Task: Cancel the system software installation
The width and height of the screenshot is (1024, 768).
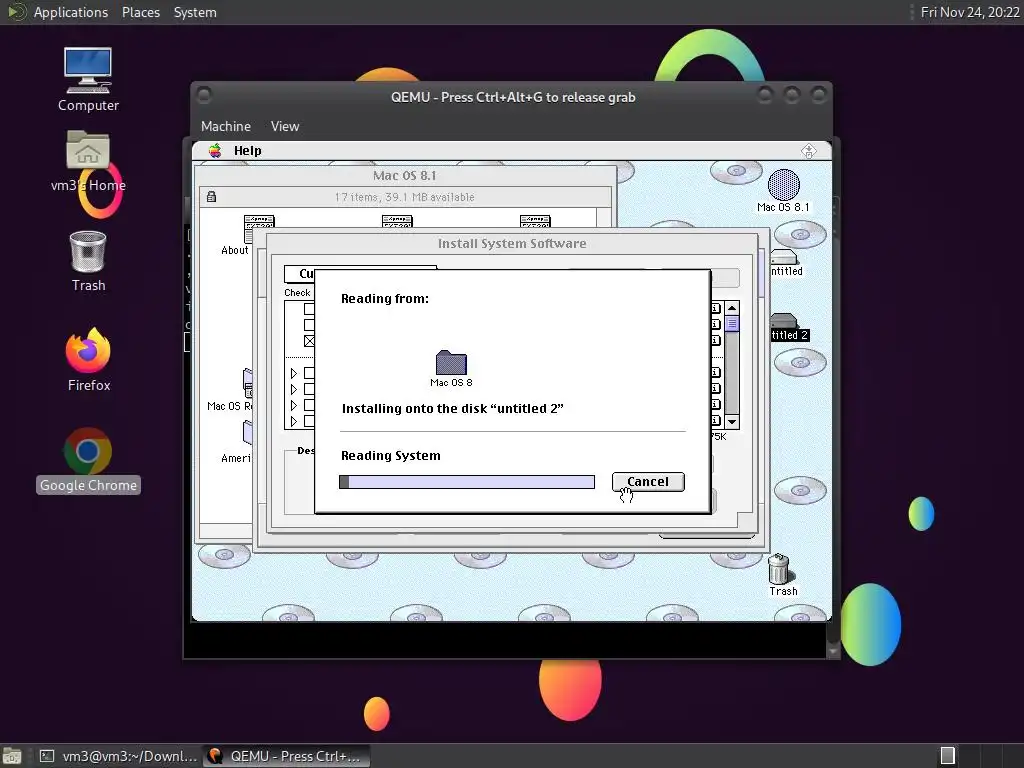Action: pyautogui.click(x=648, y=481)
